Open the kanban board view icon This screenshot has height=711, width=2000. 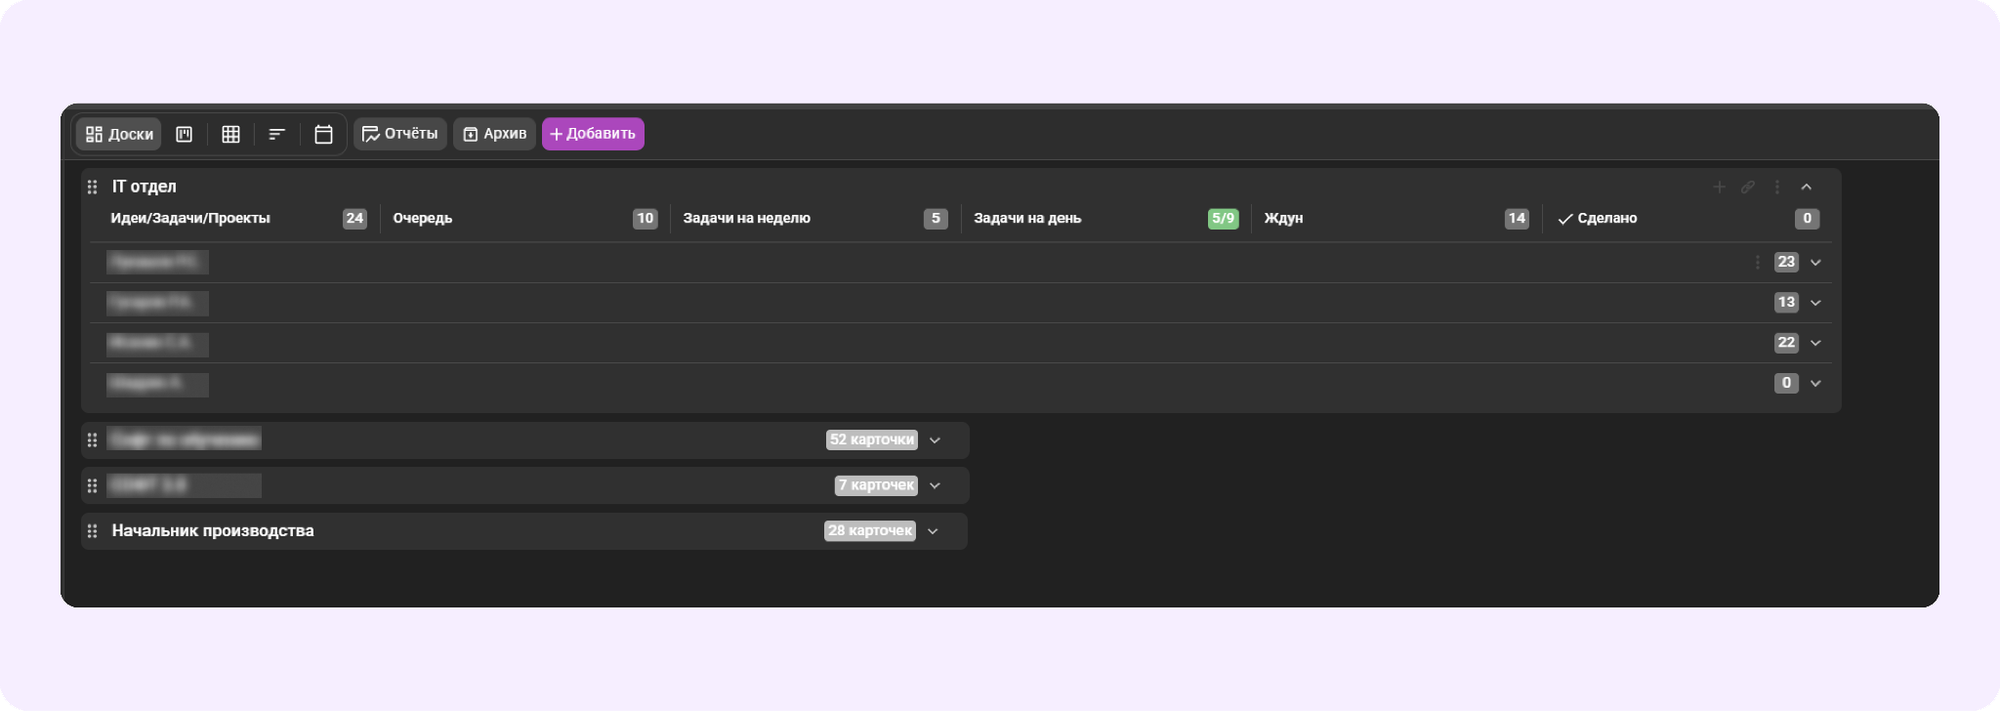tap(184, 134)
